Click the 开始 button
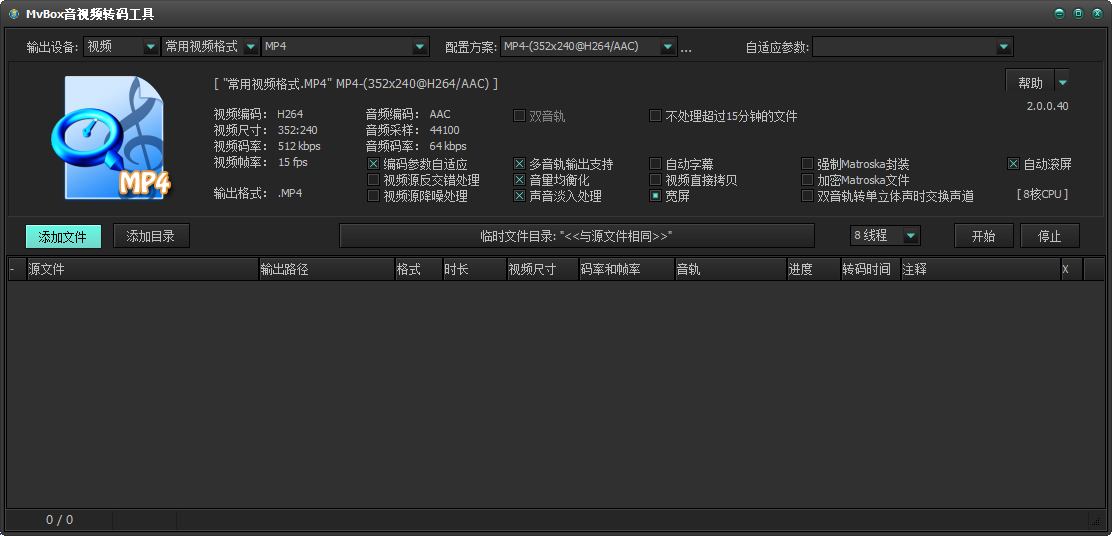 point(984,236)
